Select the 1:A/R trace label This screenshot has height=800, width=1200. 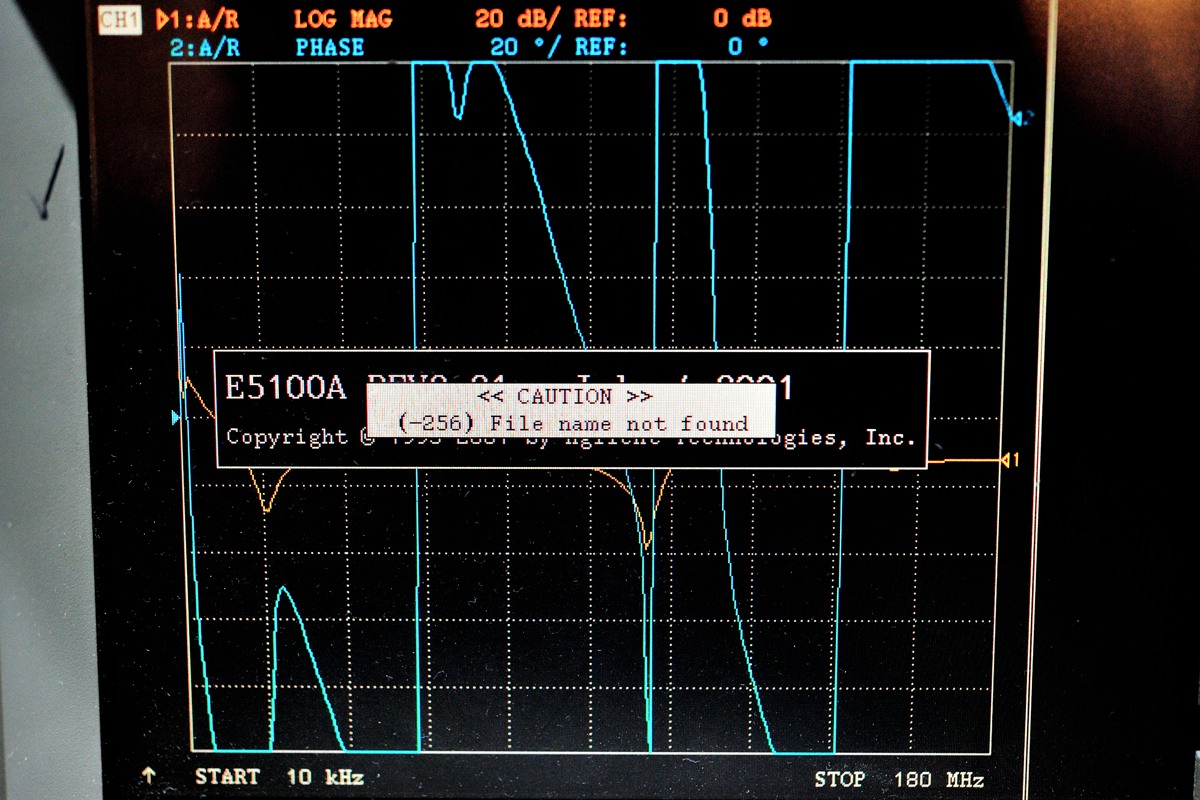coord(206,20)
